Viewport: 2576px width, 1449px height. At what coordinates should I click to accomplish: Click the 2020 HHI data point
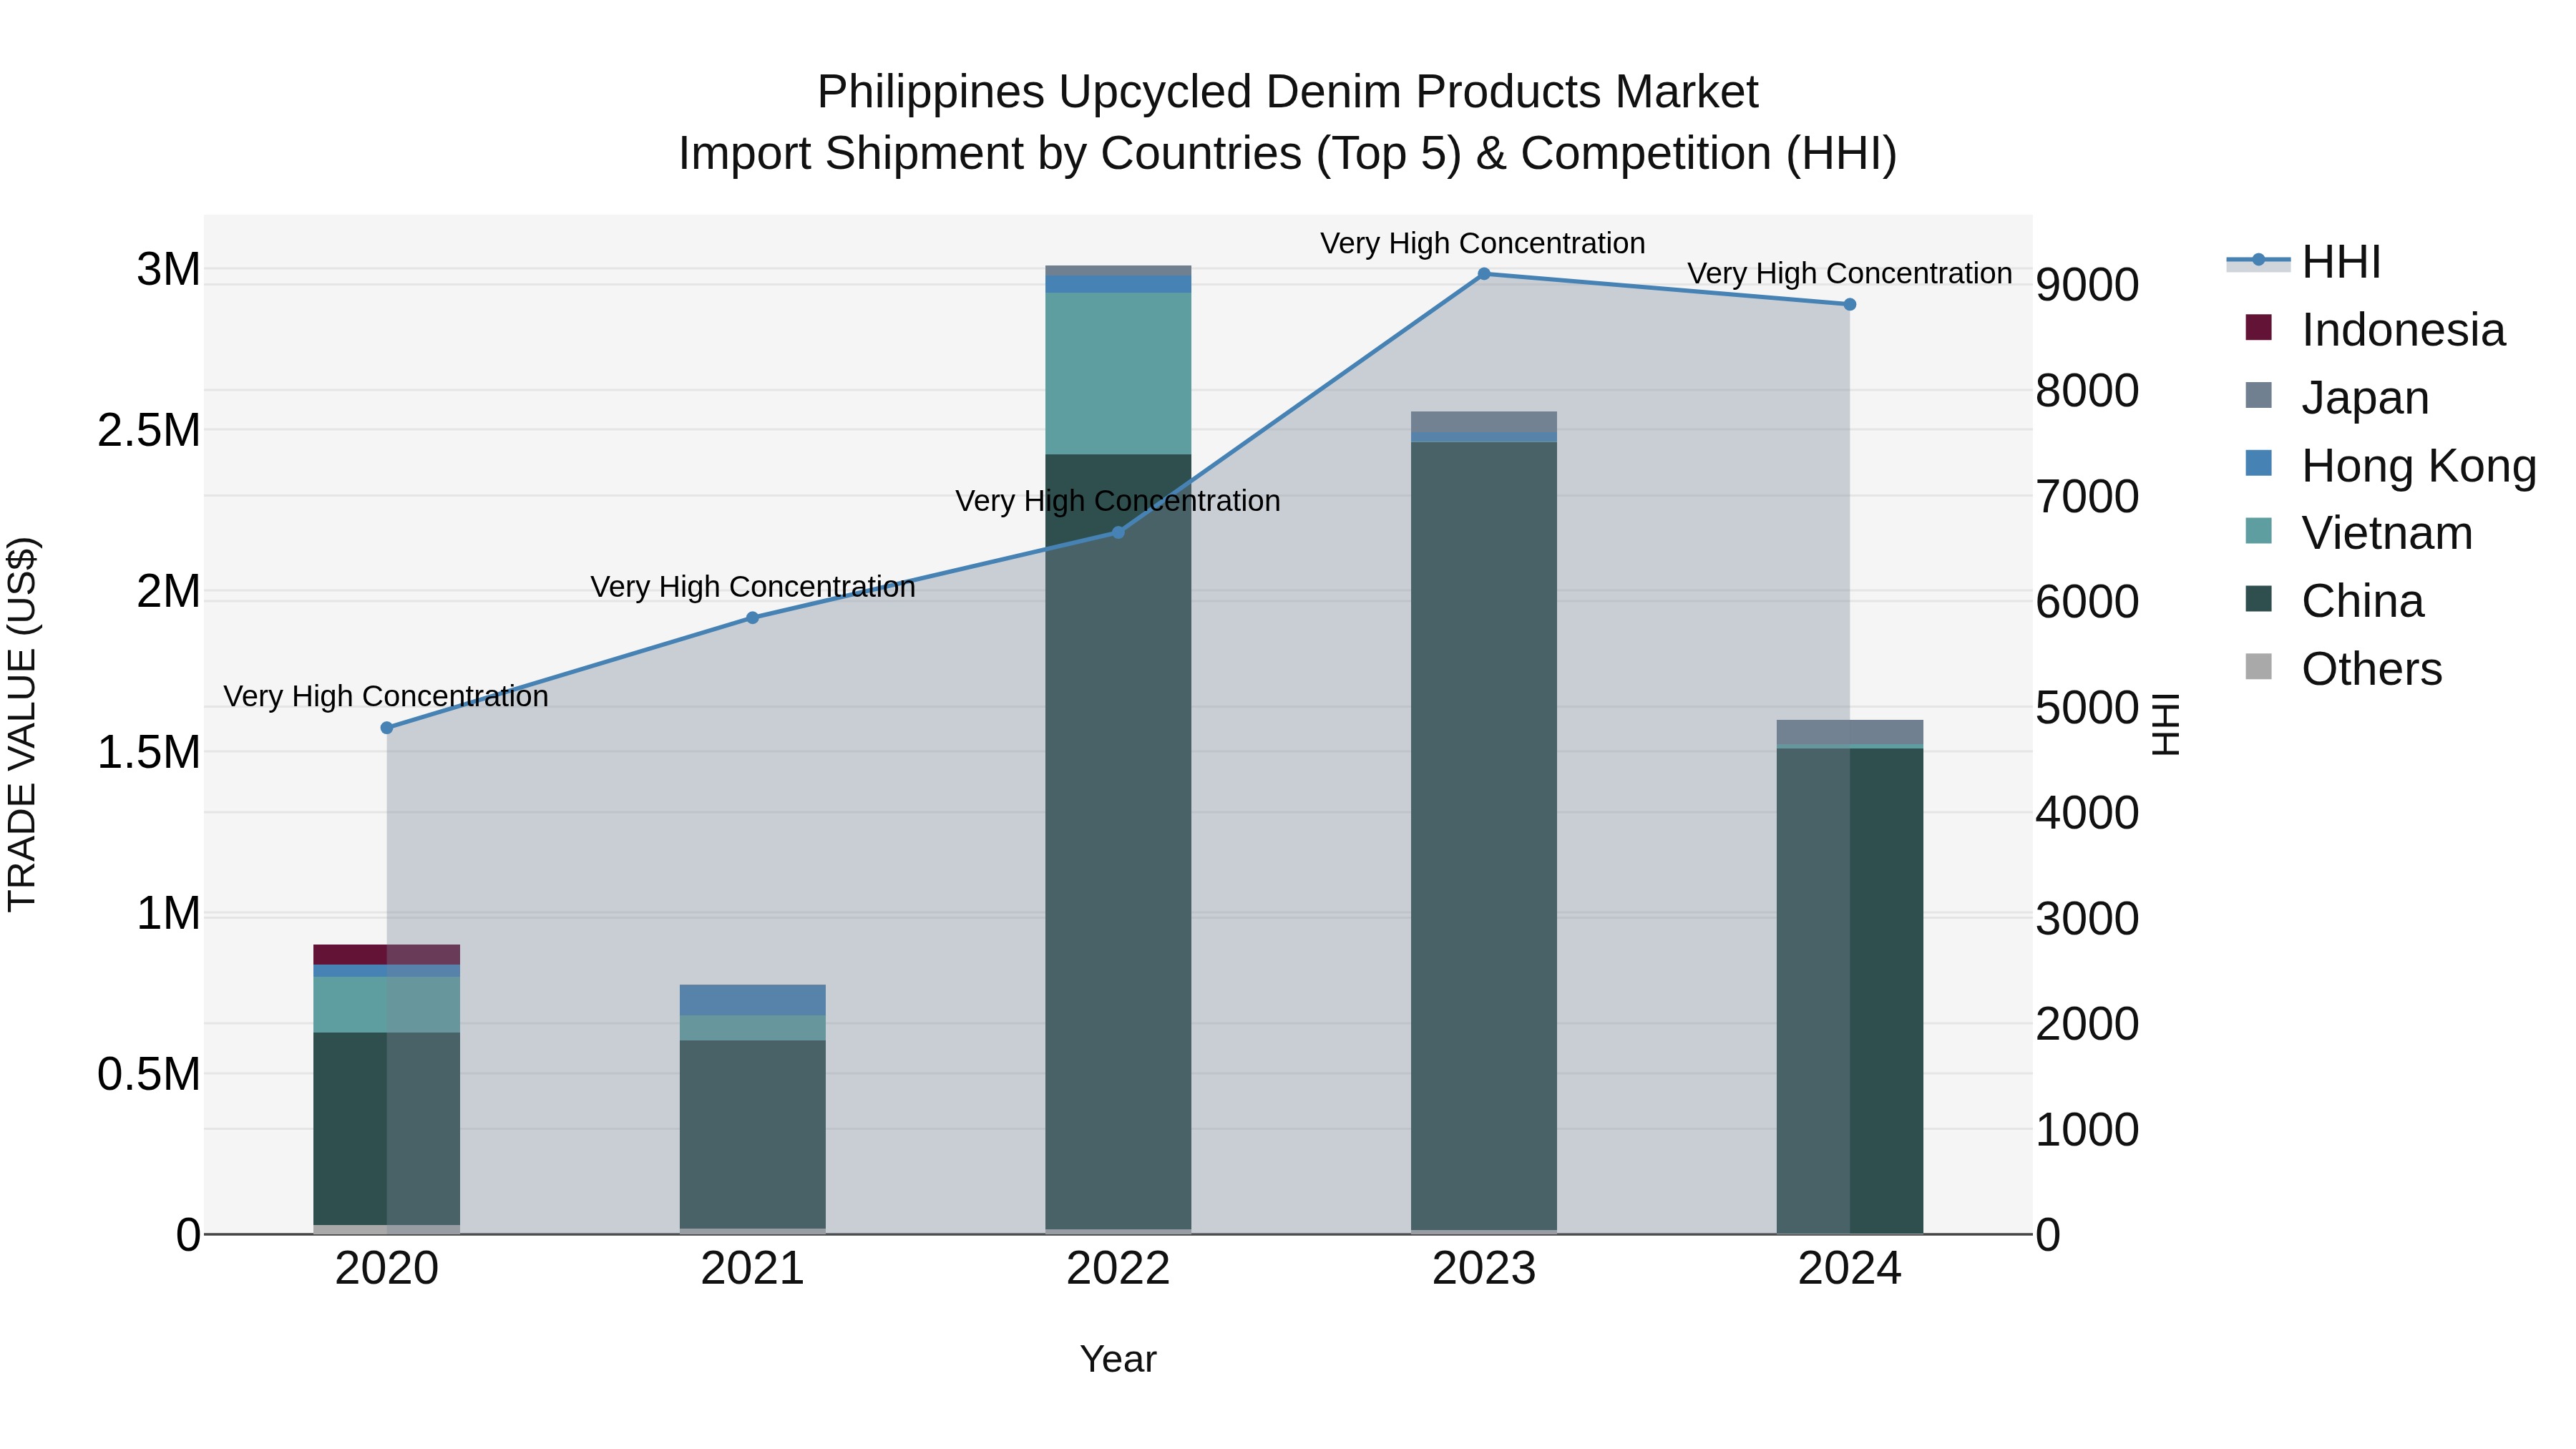pyautogui.click(x=387, y=728)
